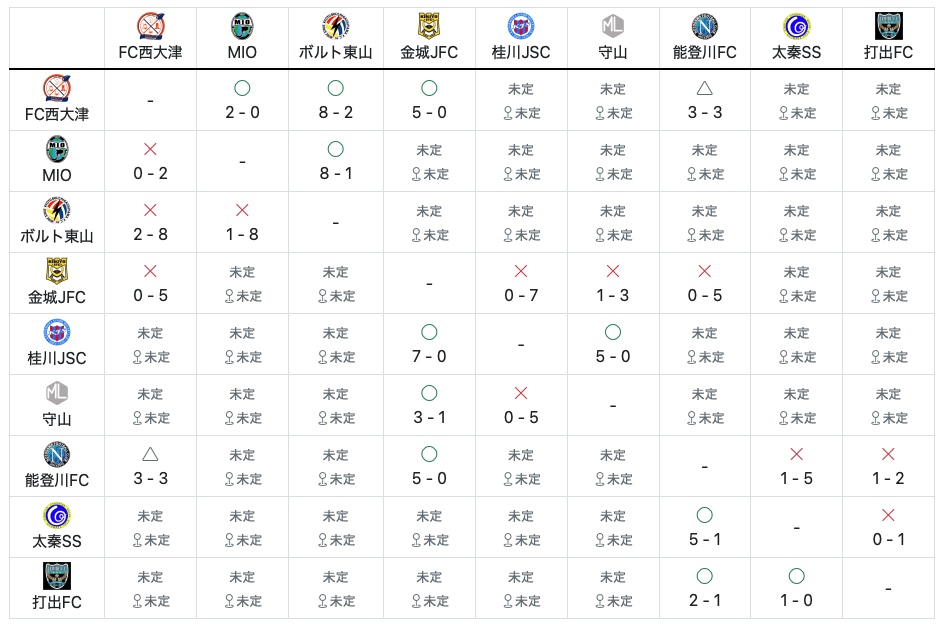Screen dimensions: 944x624
Task: Click 打出FC crest in left column
Action: point(57,576)
